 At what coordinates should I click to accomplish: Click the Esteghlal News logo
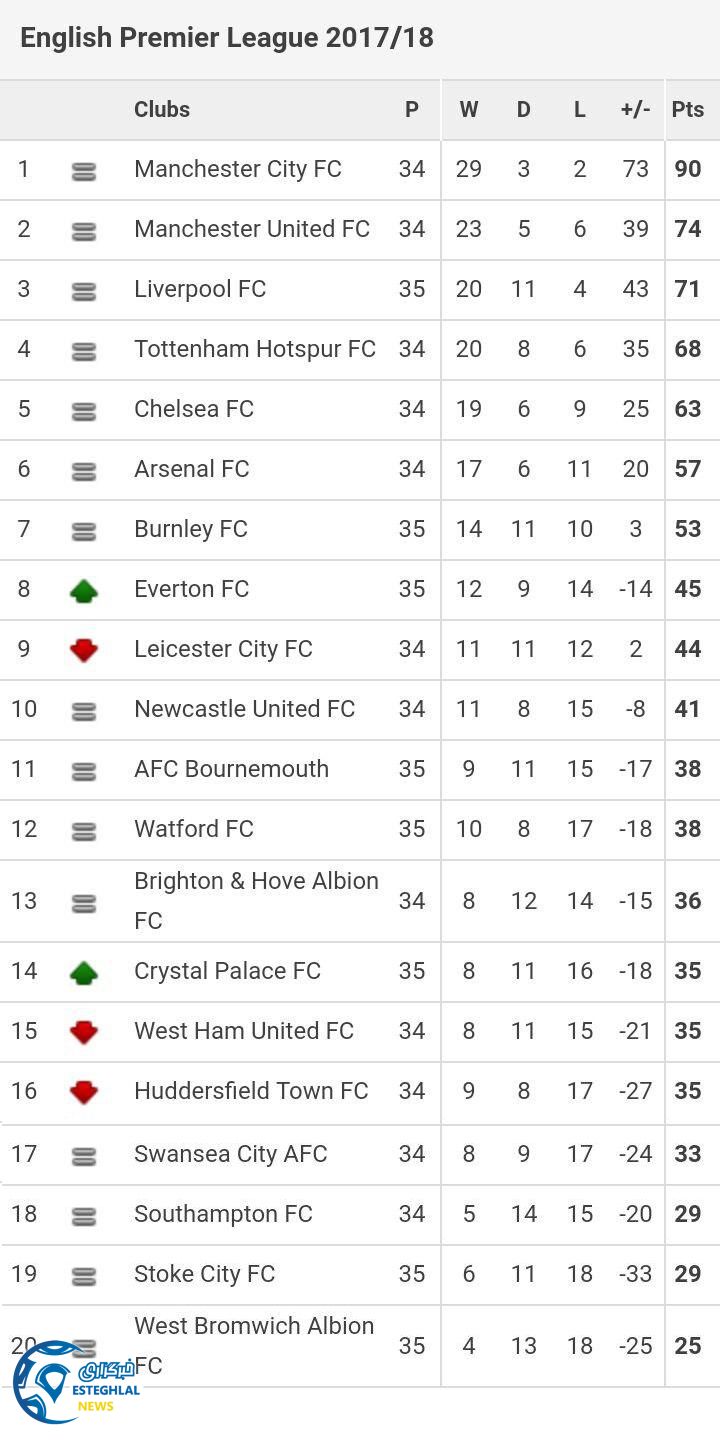coord(74,1383)
